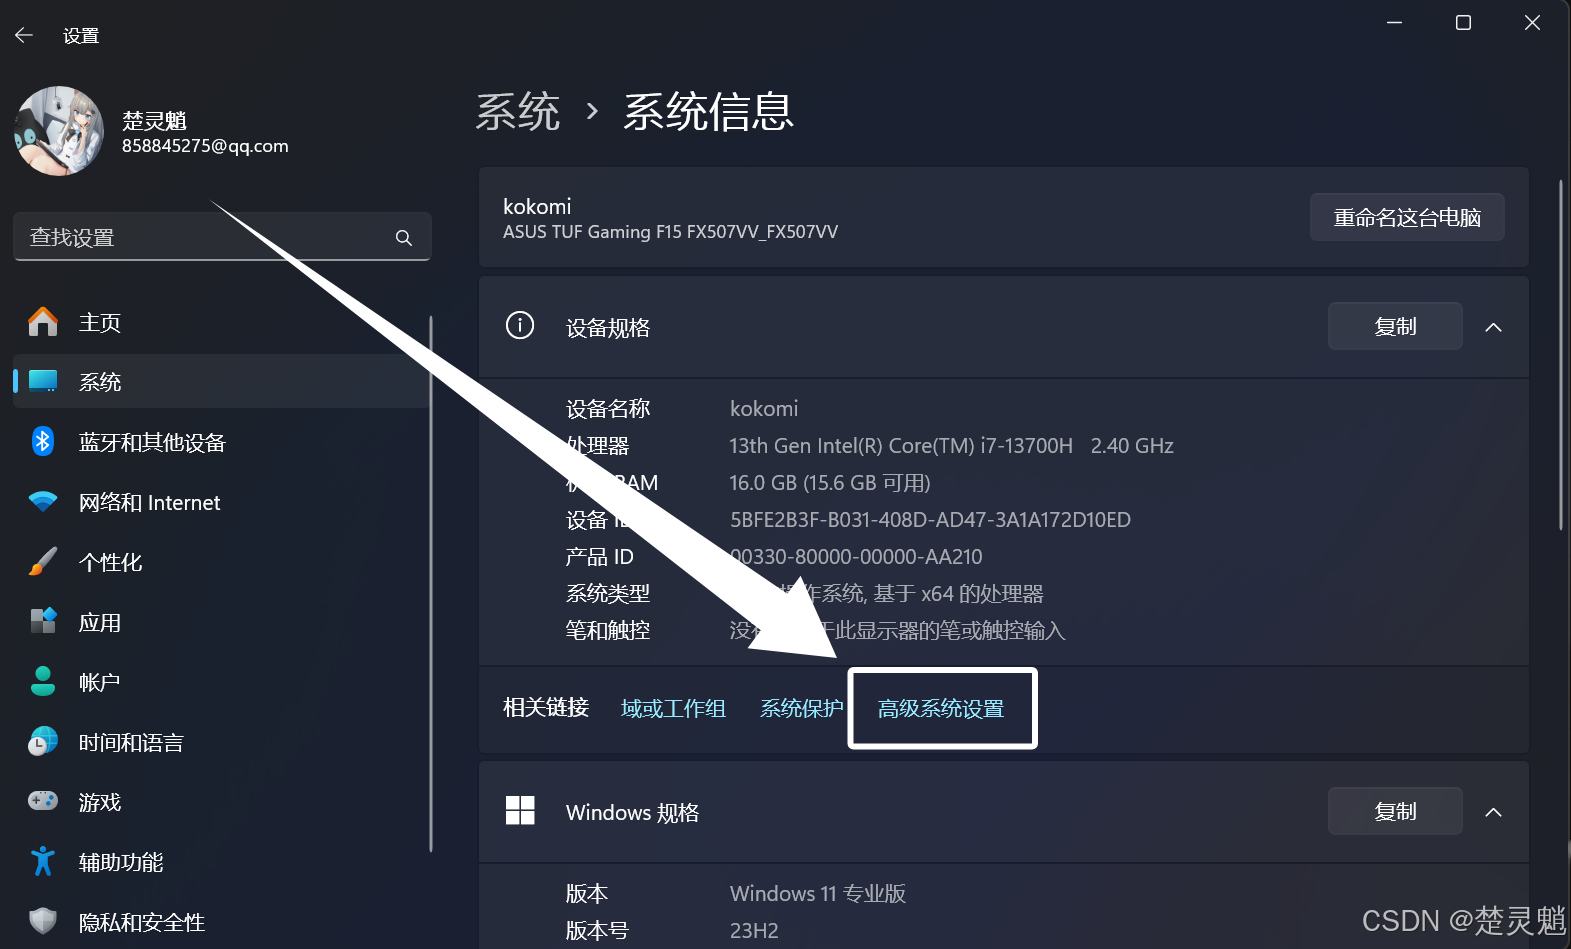Open the user profile avatar
The image size is (1571, 949).
59,131
